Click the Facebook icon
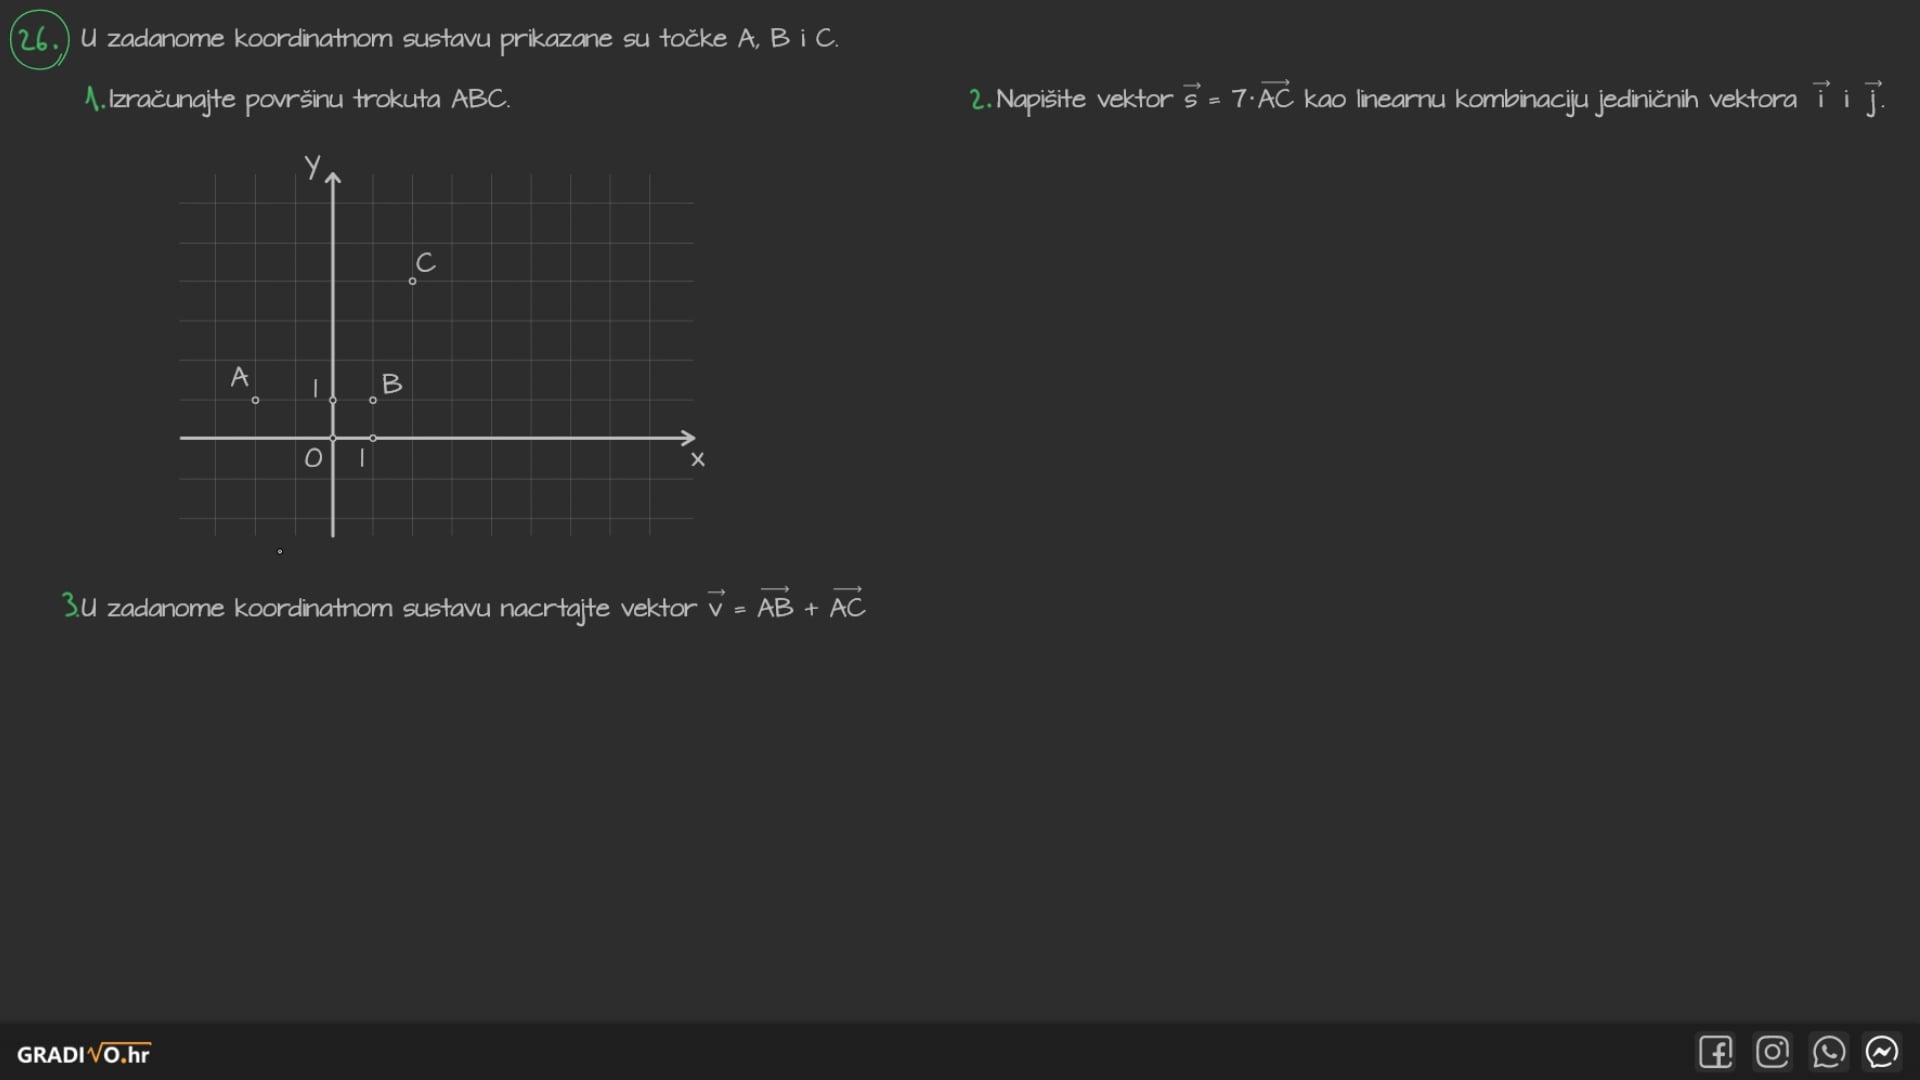The height and width of the screenshot is (1080, 1920). (x=1715, y=1052)
